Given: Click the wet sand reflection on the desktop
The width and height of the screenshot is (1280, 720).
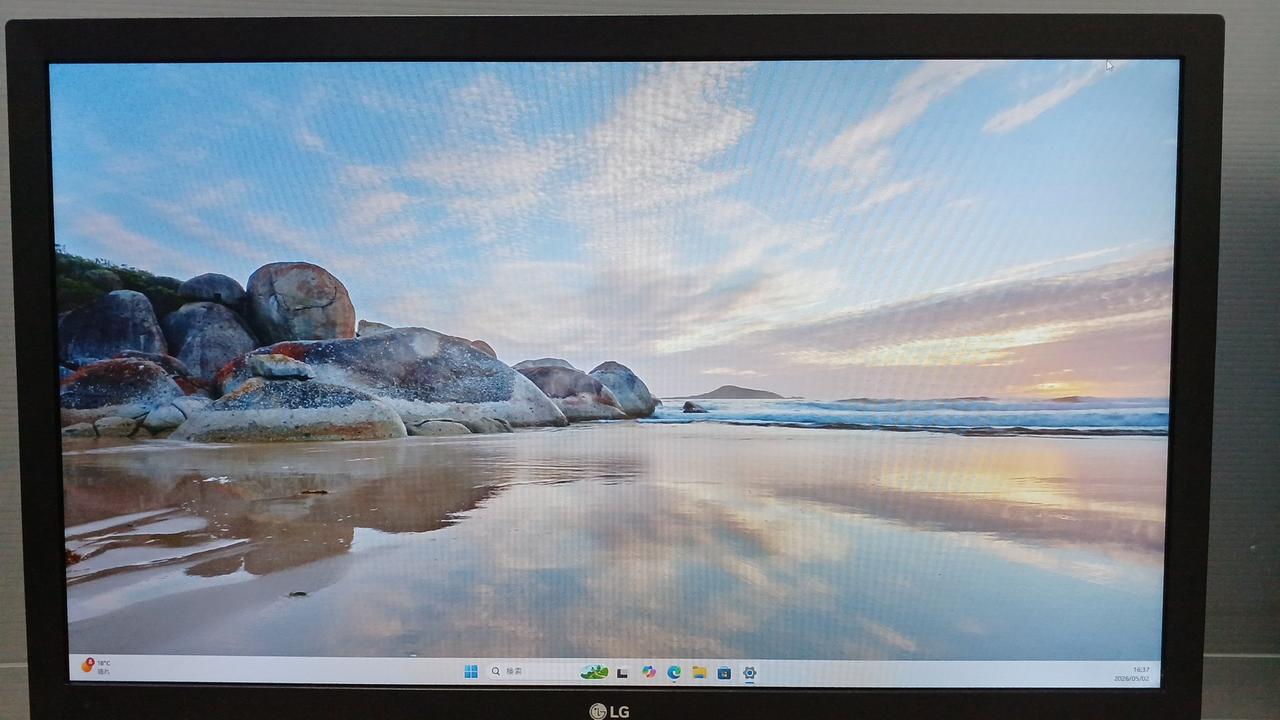Looking at the screenshot, I should [600, 550].
